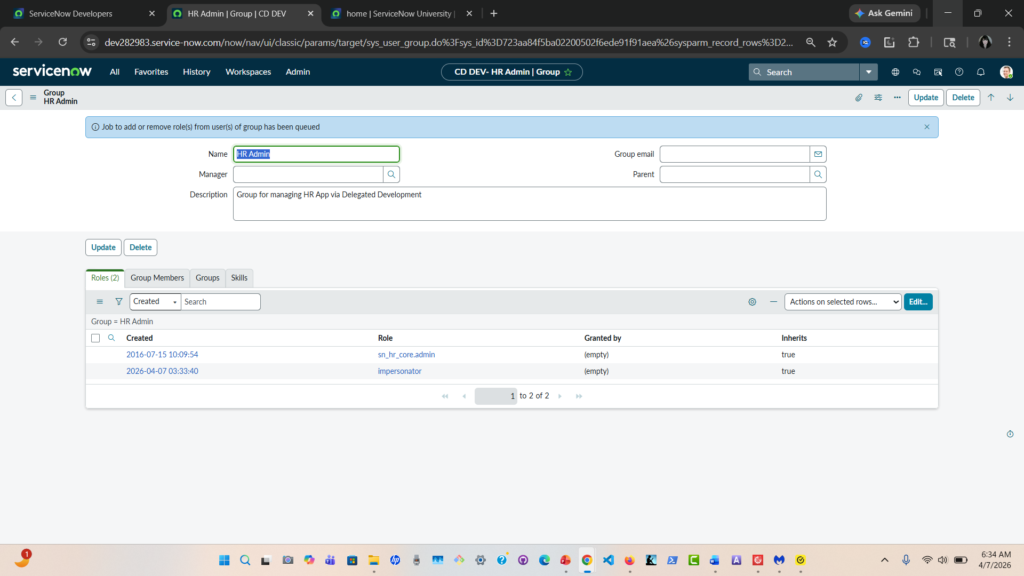Viewport: 1024px width, 576px height.
Task: Go back using the left chevron button
Action: click(14, 98)
